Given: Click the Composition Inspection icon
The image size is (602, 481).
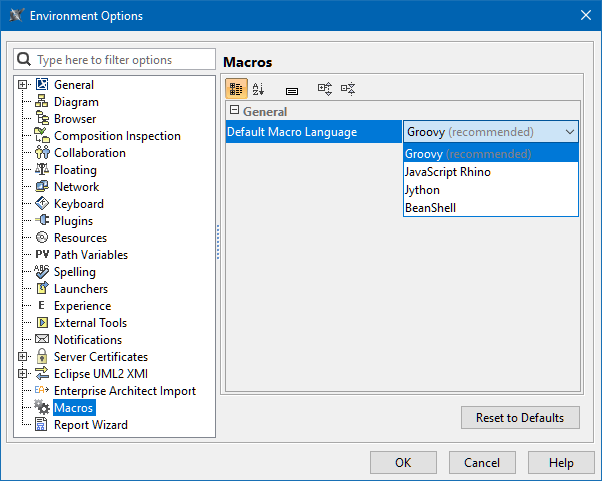Looking at the screenshot, I should tap(42, 135).
